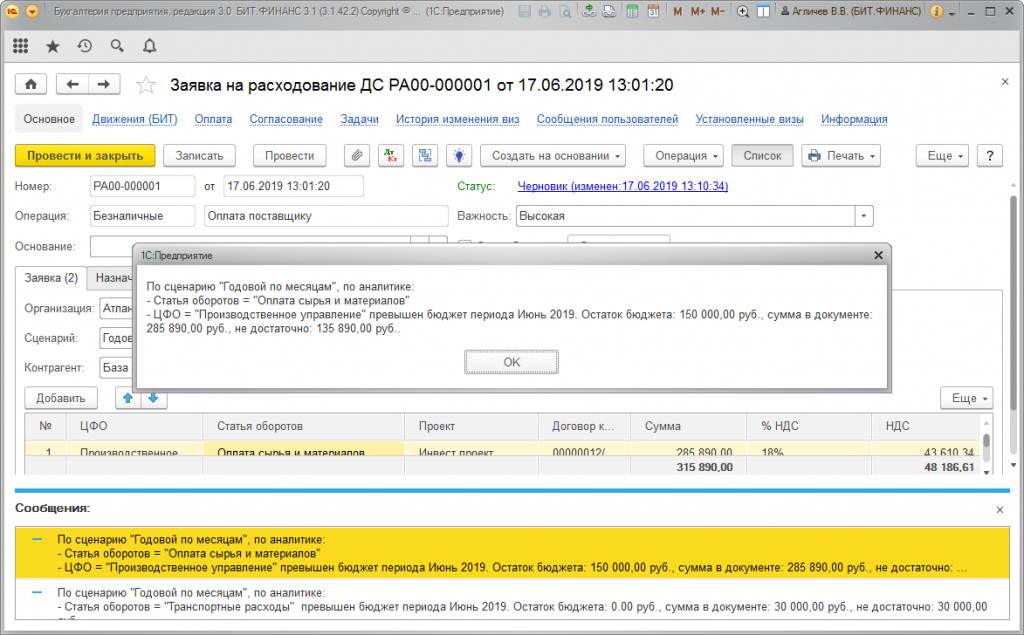Open Favorites star in top panel
Image resolution: width=1024 pixels, height=635 pixels.
coord(53,46)
